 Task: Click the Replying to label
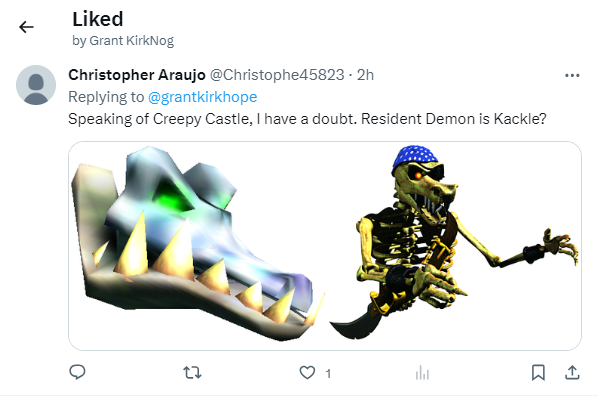pos(106,97)
